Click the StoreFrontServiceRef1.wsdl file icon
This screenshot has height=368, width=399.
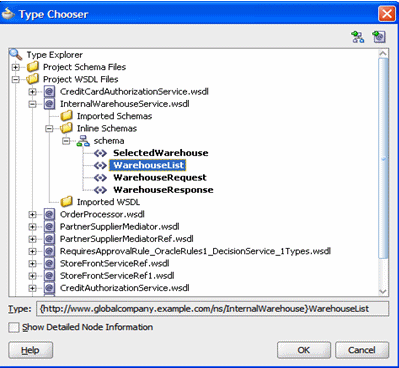(49, 276)
